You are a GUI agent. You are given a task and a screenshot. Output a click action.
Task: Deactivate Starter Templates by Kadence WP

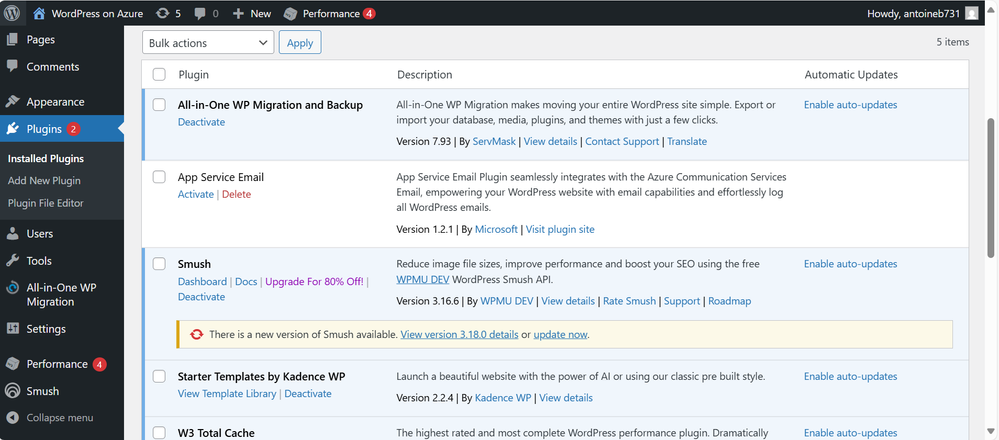[x=308, y=394]
